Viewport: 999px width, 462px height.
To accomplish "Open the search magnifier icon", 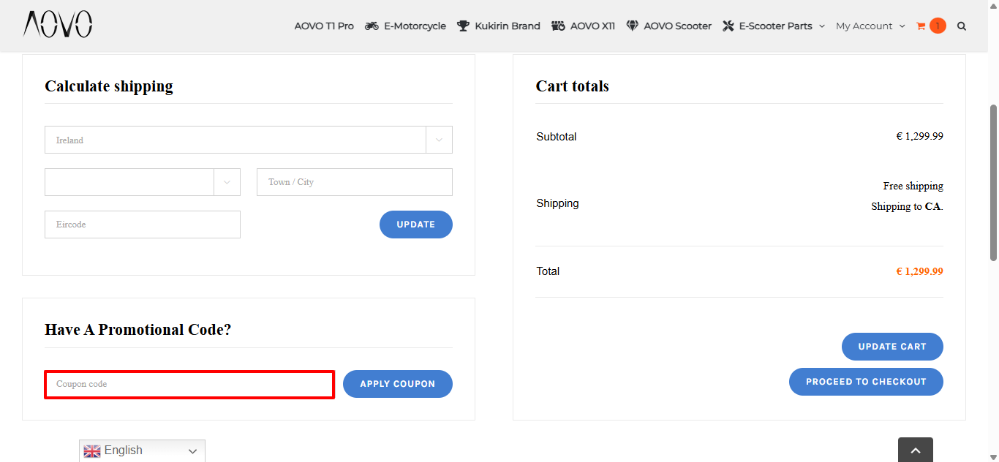I will tap(961, 26).
